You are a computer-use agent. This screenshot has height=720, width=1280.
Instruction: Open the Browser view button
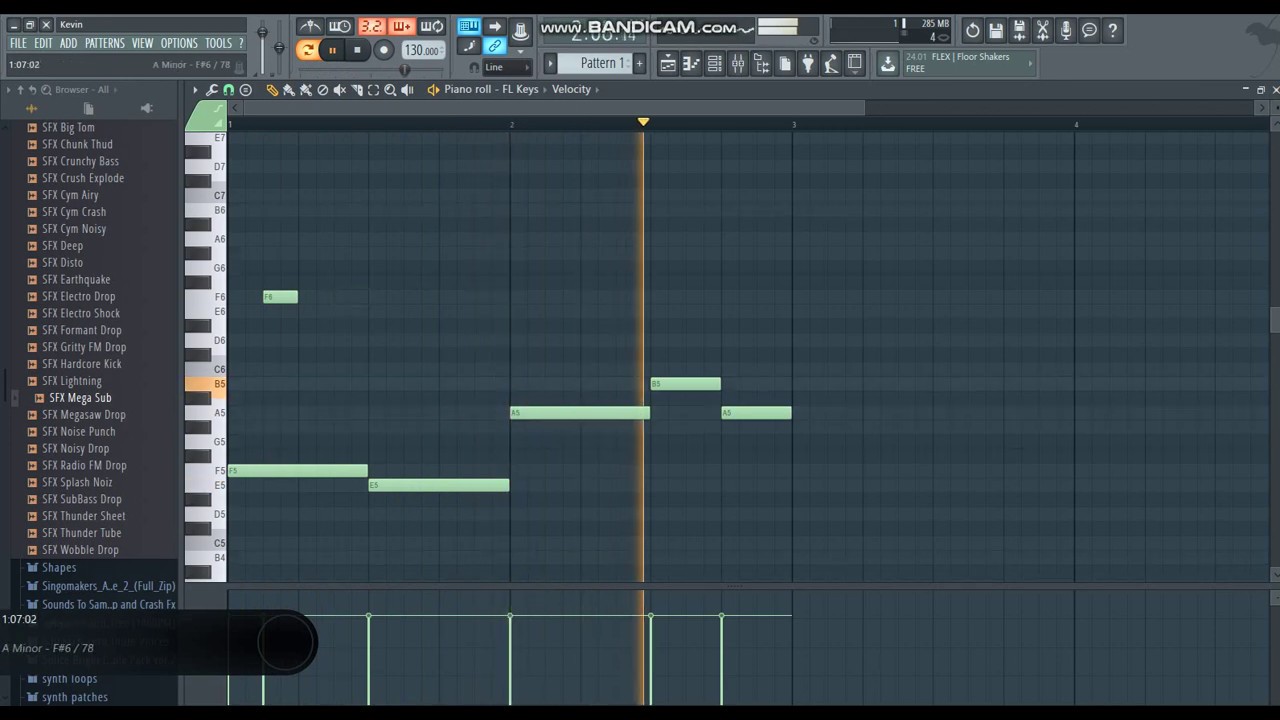(x=762, y=63)
